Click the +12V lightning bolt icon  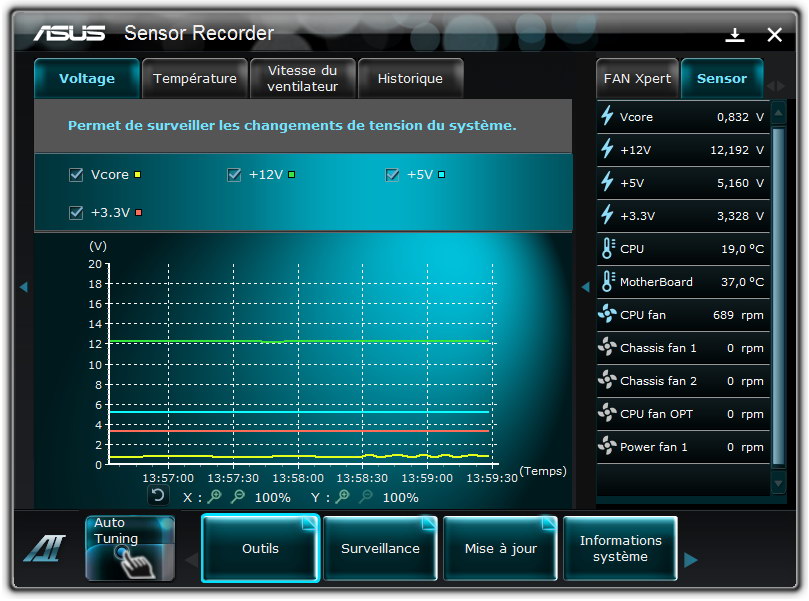click(x=607, y=149)
